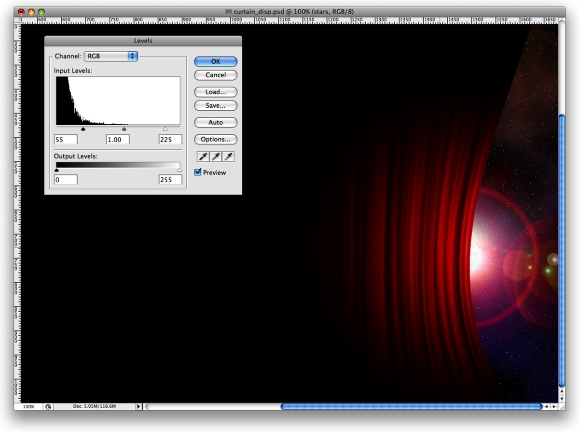Viewport: 580px width, 432px height.
Task: Open the Channel RGB dropdown
Action: (x=111, y=56)
